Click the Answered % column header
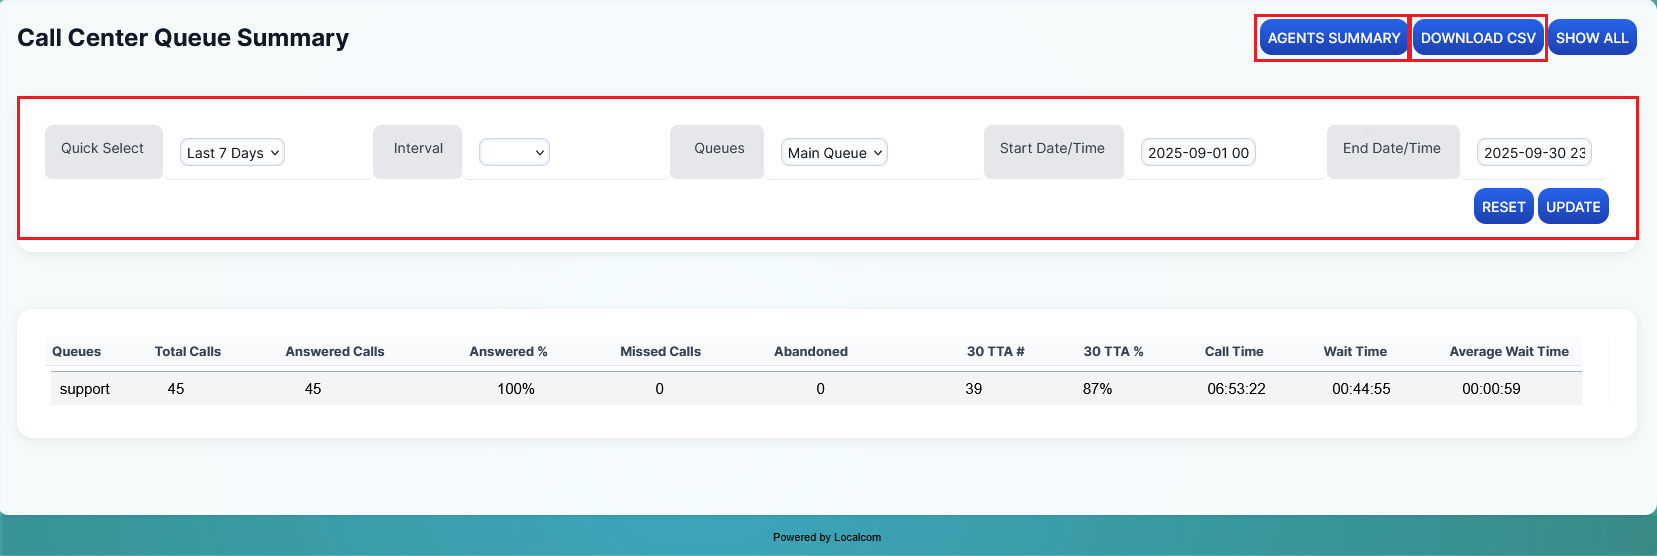Image resolution: width=1657 pixels, height=556 pixels. [508, 352]
